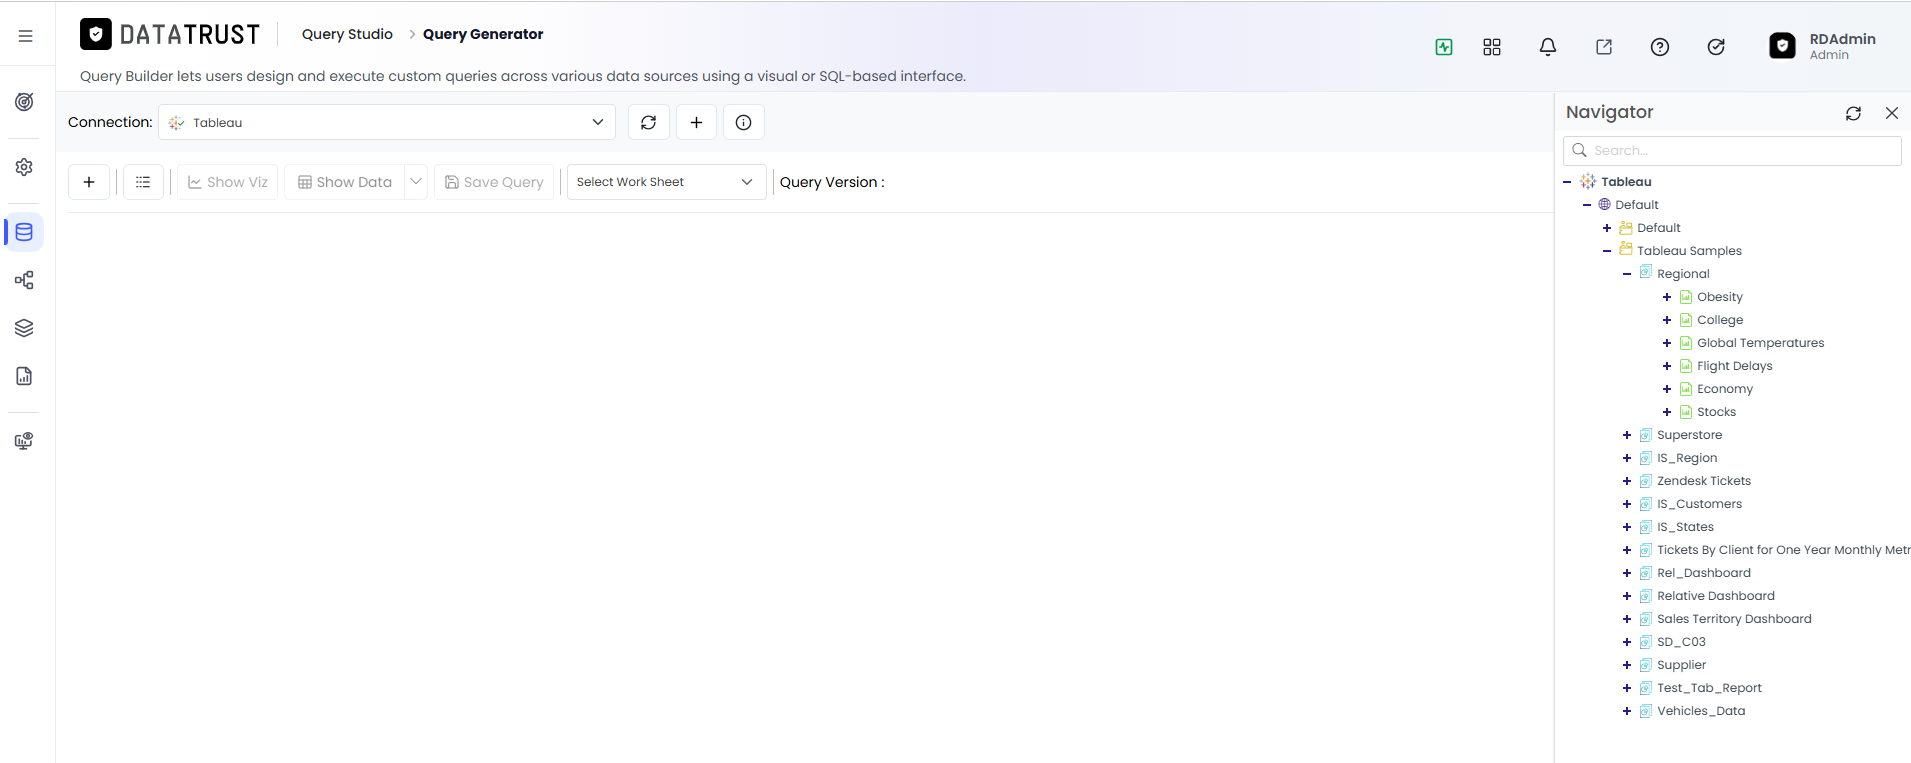Select the database icon in left sidebar
The width and height of the screenshot is (1911, 763).
tap(25, 232)
